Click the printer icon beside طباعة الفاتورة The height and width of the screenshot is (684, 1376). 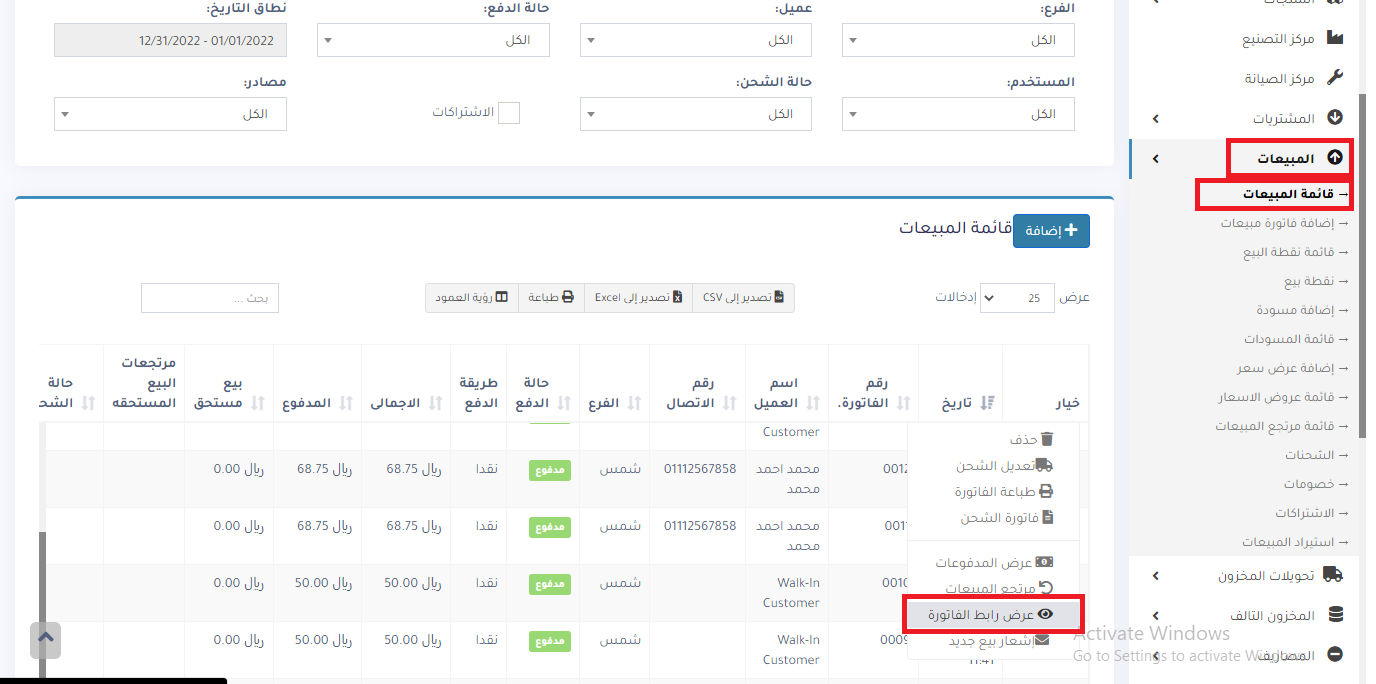coord(1046,492)
